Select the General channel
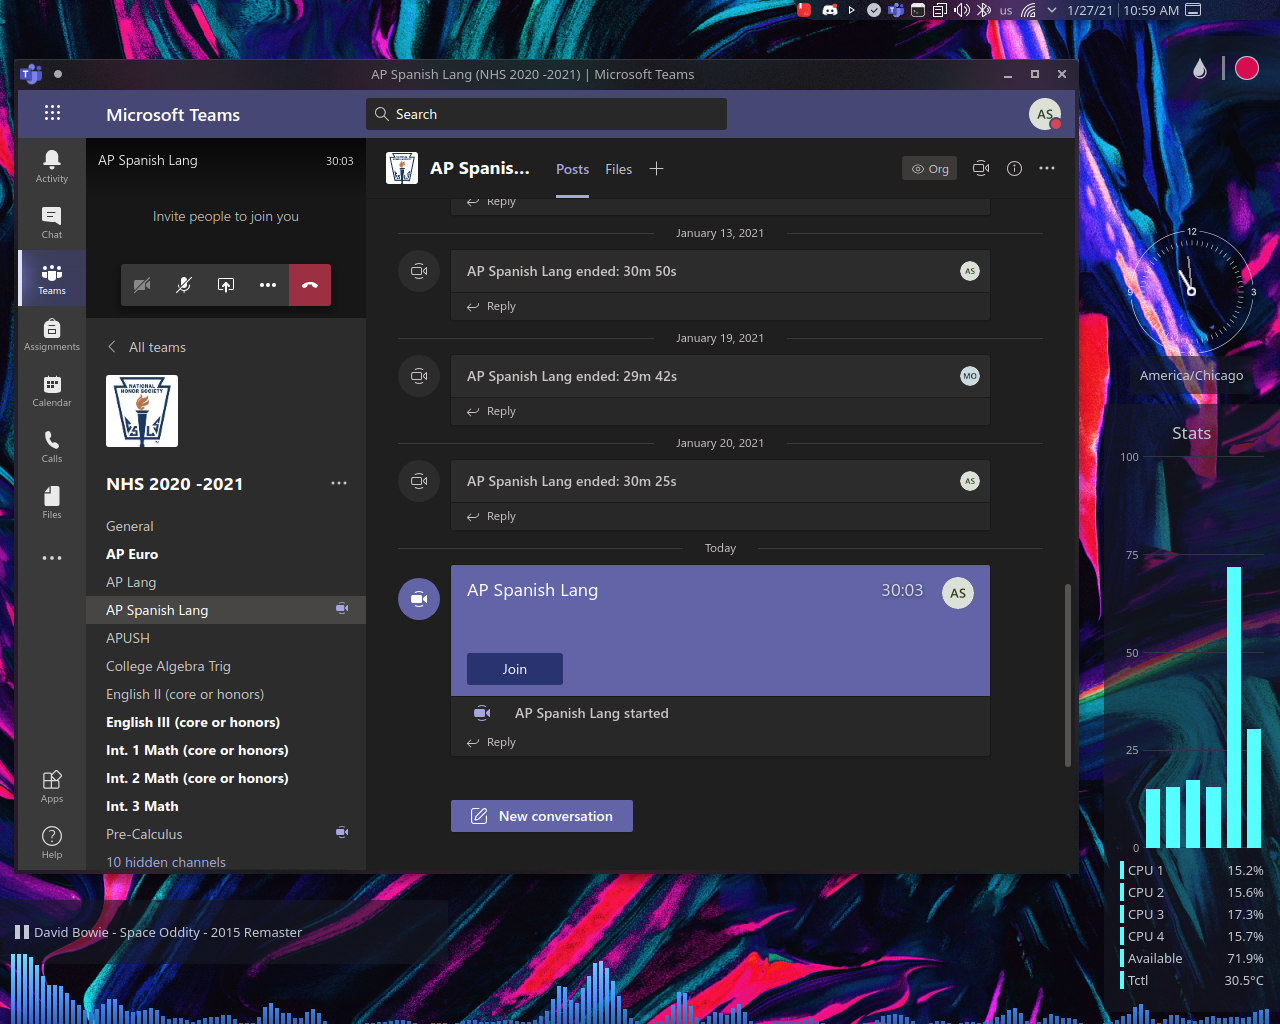 coord(226,526)
